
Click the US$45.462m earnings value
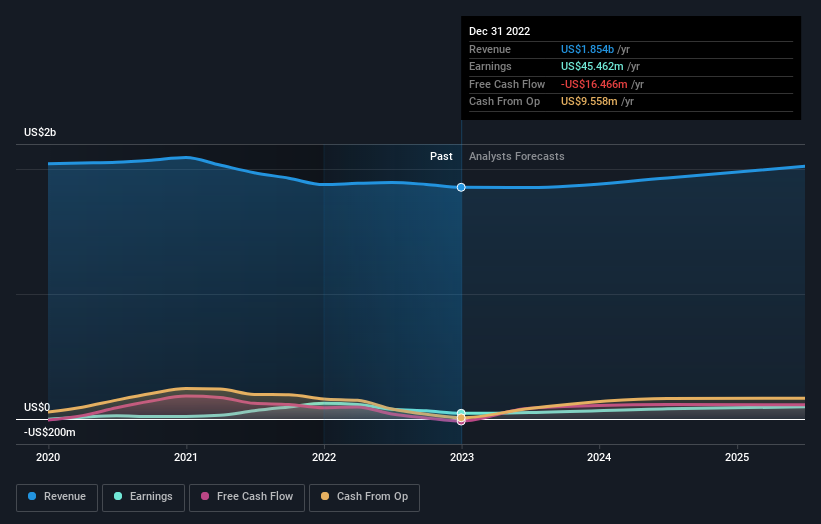(592, 66)
